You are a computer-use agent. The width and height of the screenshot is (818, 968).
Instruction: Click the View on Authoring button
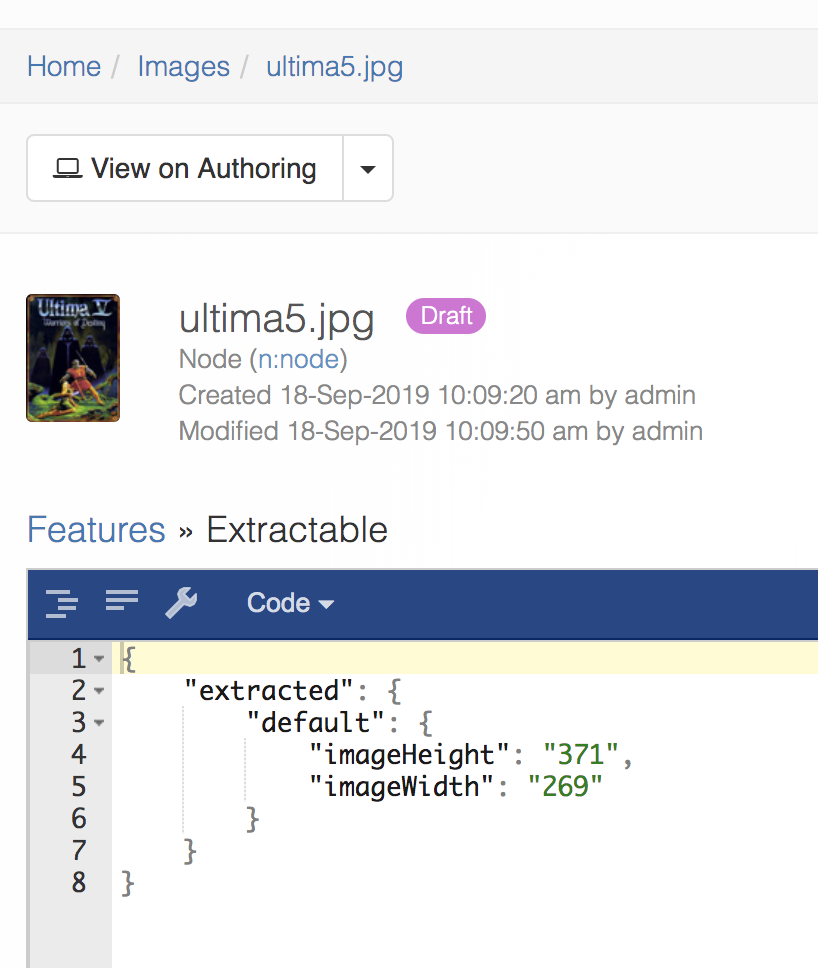click(x=185, y=169)
